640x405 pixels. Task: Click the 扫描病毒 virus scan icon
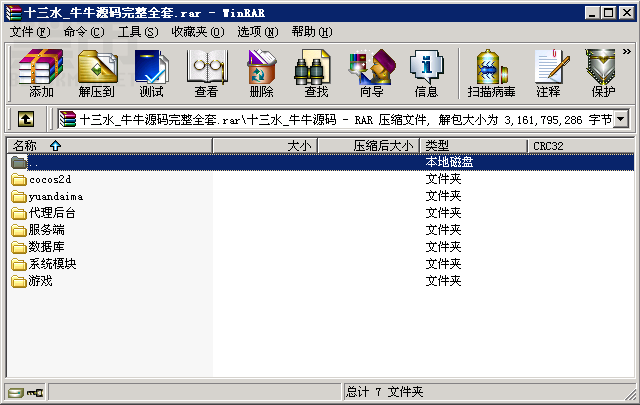click(x=491, y=73)
